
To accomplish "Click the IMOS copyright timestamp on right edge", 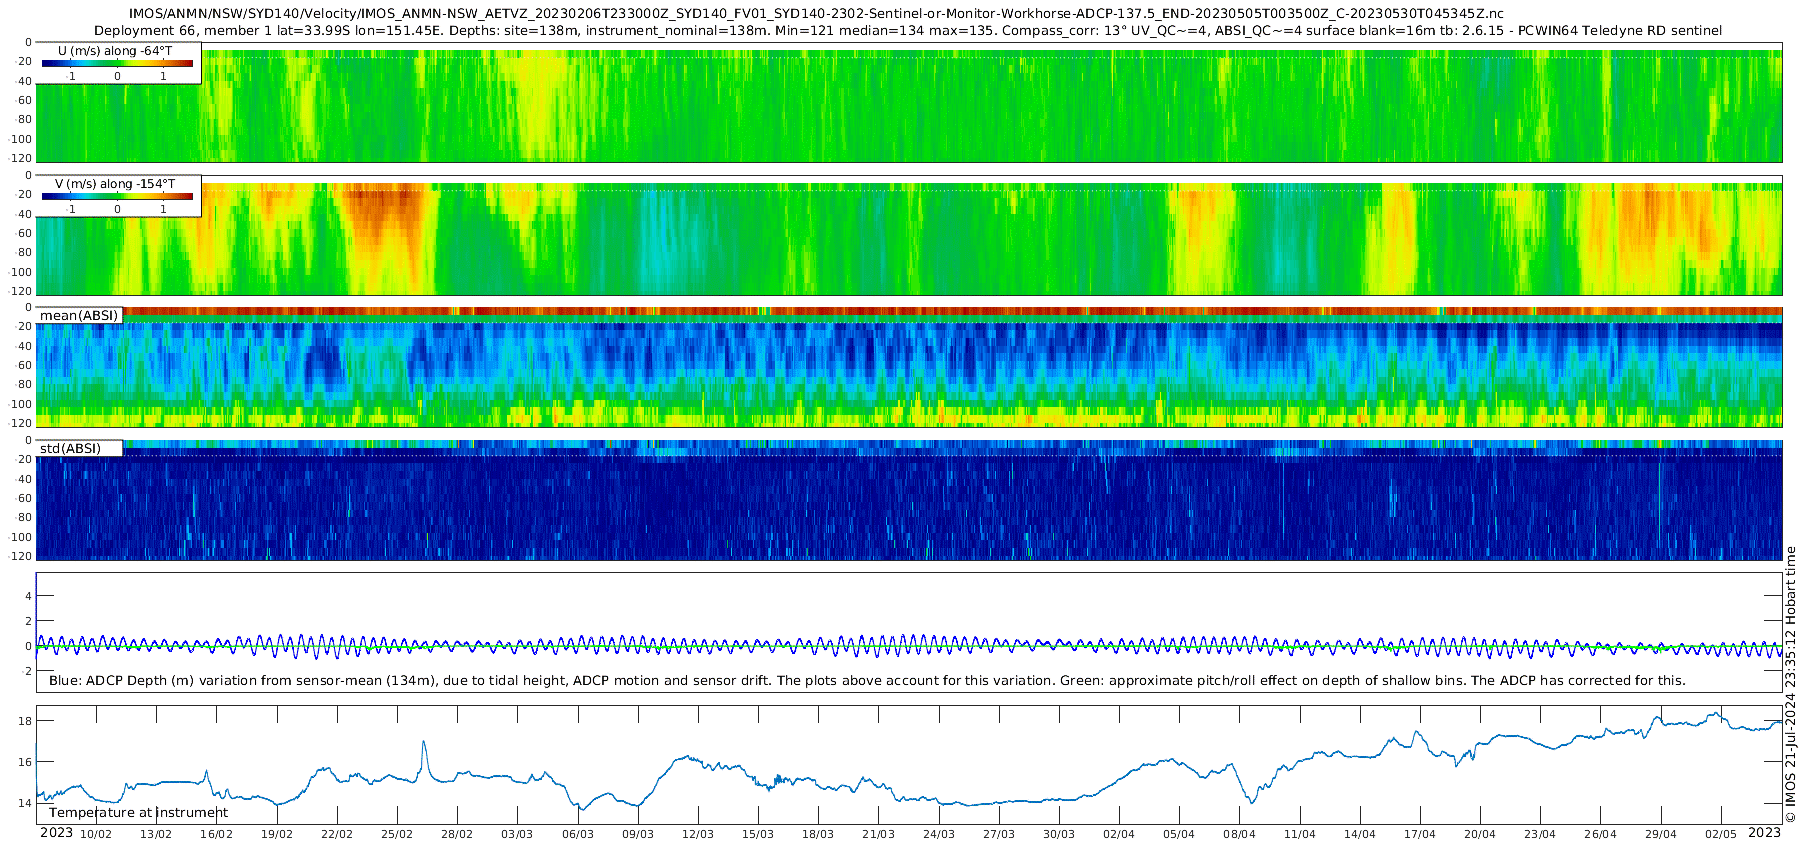I will tap(1791, 685).
